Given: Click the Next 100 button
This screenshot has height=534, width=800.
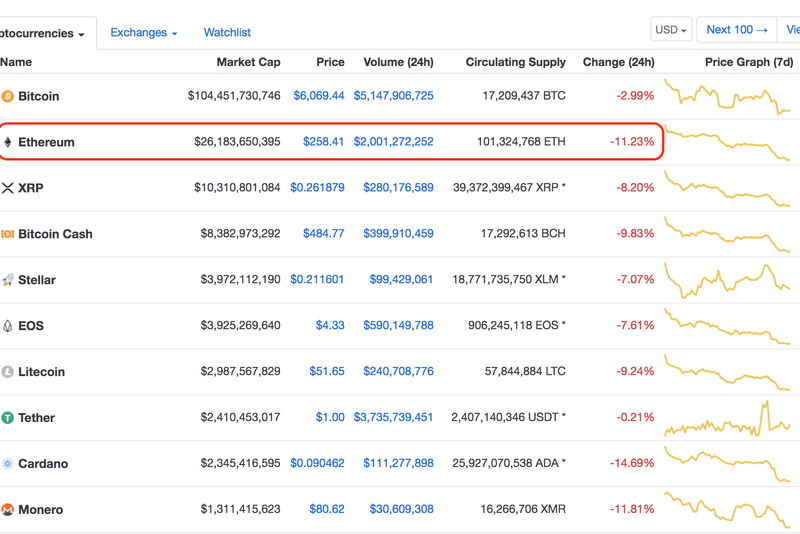Looking at the screenshot, I should pos(736,30).
